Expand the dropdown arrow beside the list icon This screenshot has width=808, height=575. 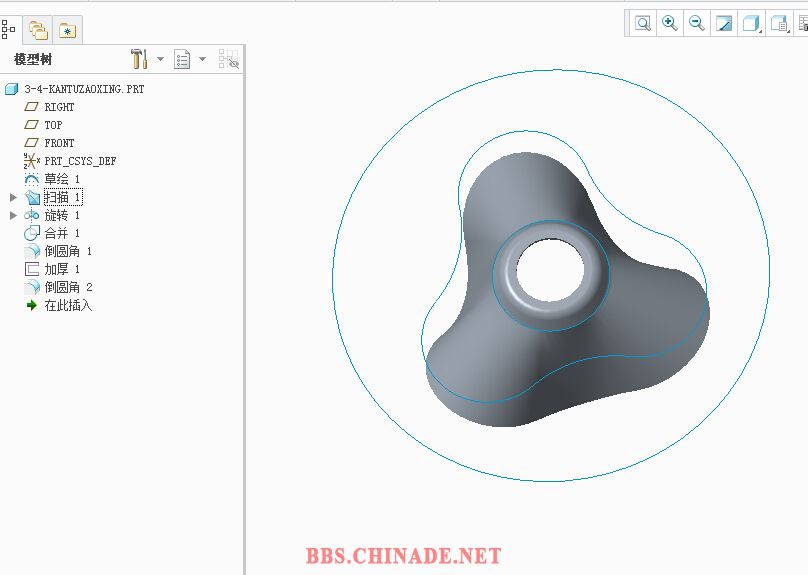click(203, 59)
